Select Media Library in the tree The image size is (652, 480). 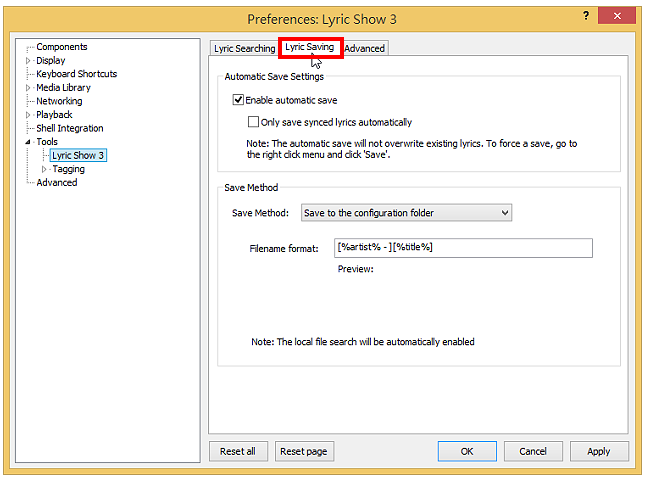pos(64,87)
